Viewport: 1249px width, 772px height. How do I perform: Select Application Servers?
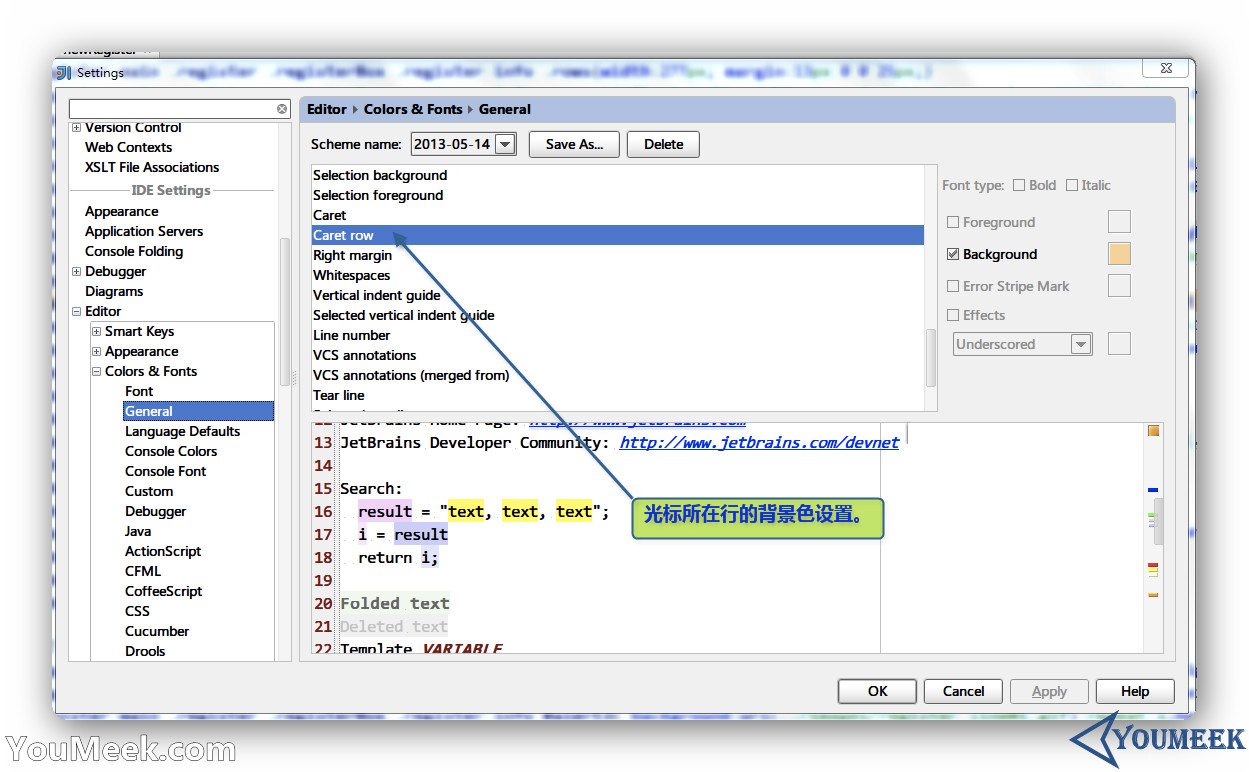pos(144,231)
